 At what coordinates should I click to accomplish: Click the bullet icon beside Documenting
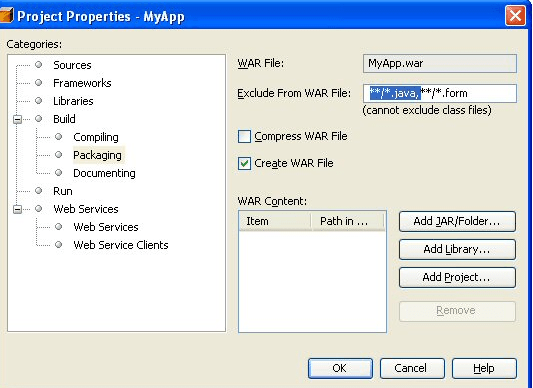[x=59, y=173]
